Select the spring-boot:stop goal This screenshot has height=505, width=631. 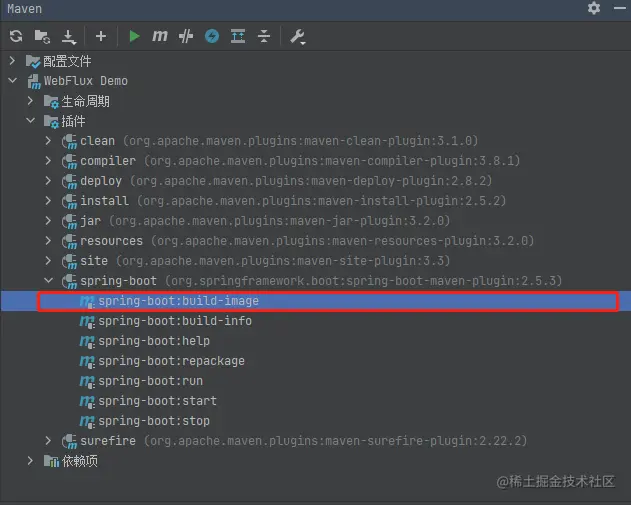point(154,421)
